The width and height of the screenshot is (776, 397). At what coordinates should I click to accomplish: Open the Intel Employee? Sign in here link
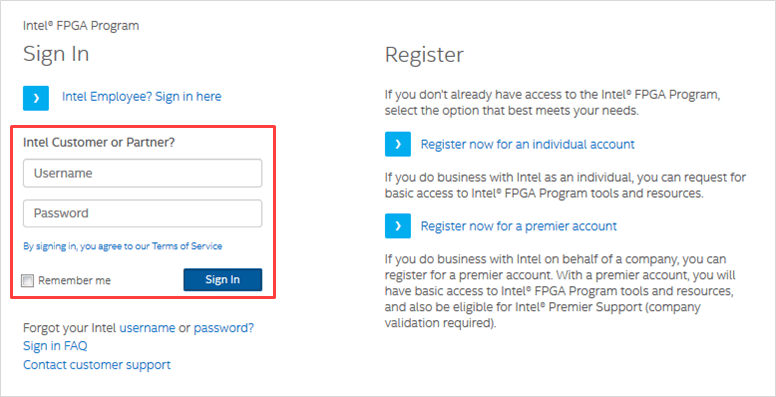[x=142, y=97]
